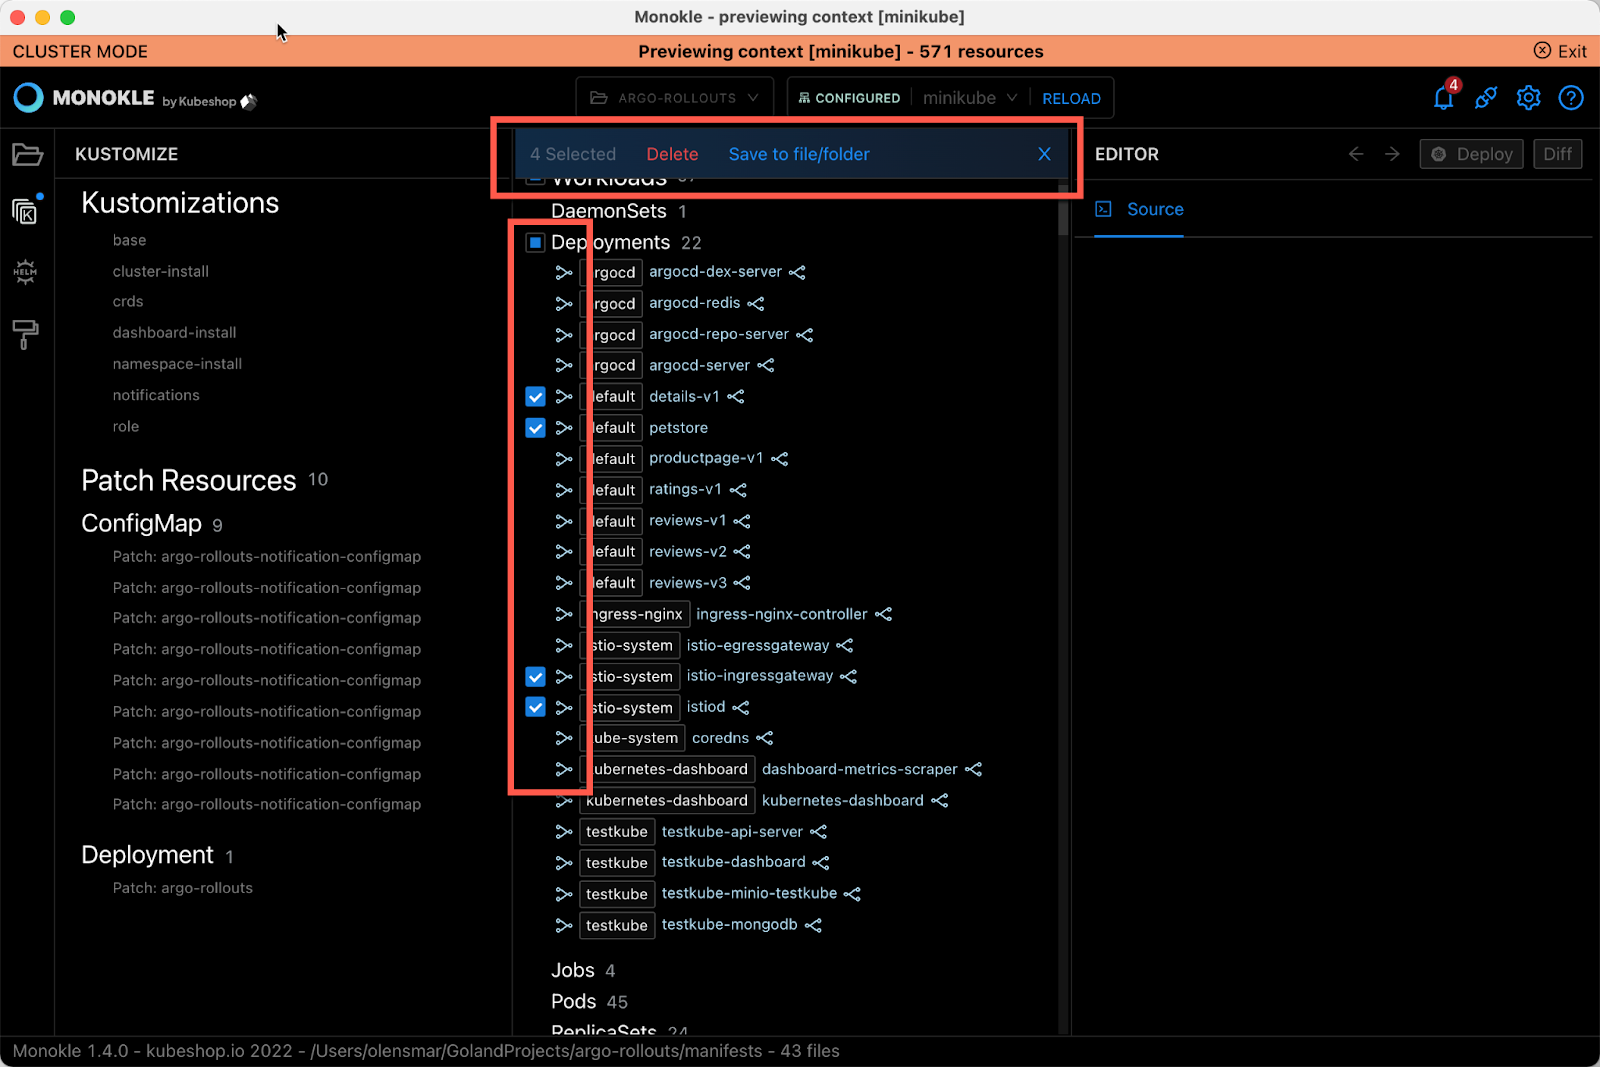1600x1067 pixels.
Task: Open the minikube context dropdown
Action: coord(970,98)
